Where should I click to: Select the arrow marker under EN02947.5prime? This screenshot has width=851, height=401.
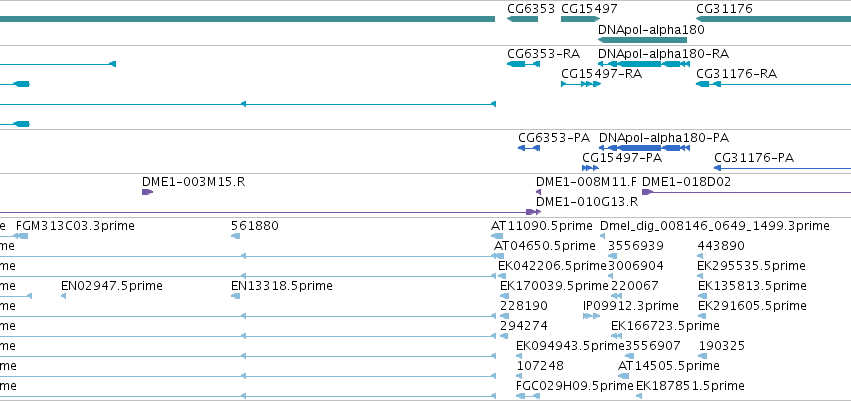[63, 296]
